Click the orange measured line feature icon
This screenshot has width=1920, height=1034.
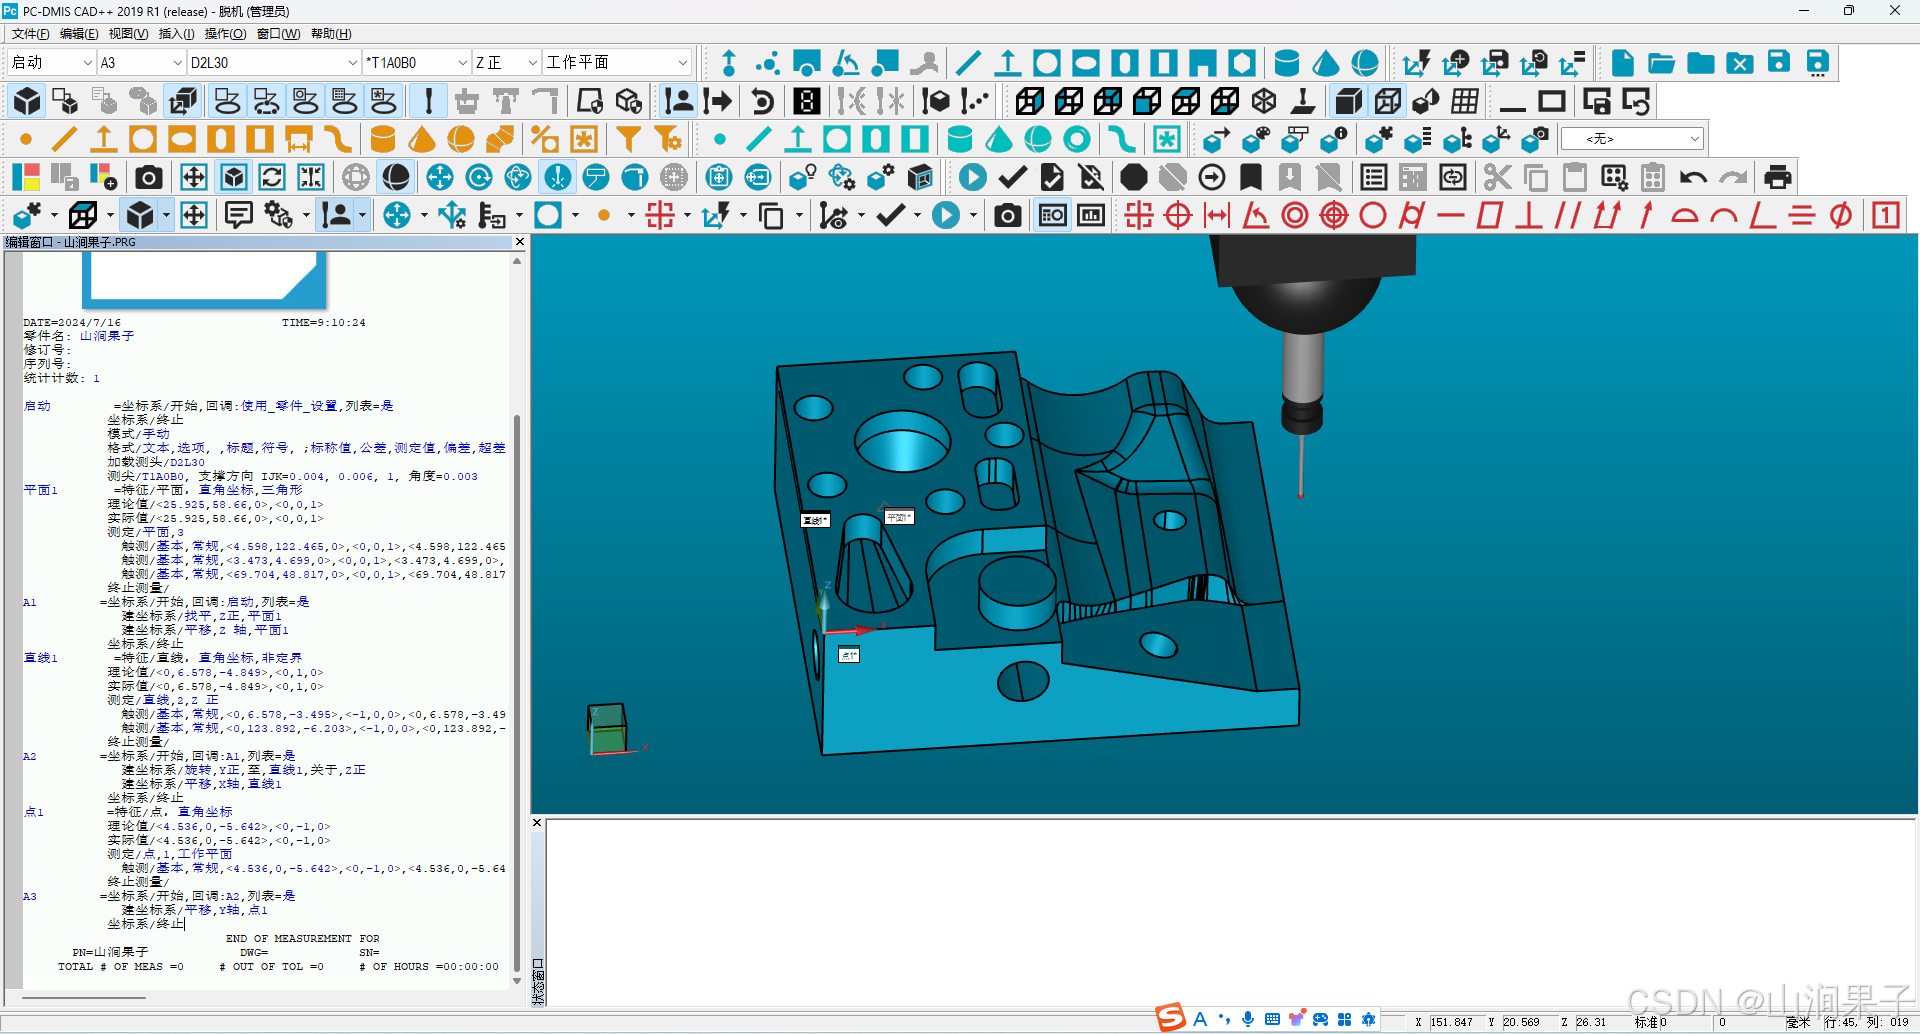click(65, 139)
